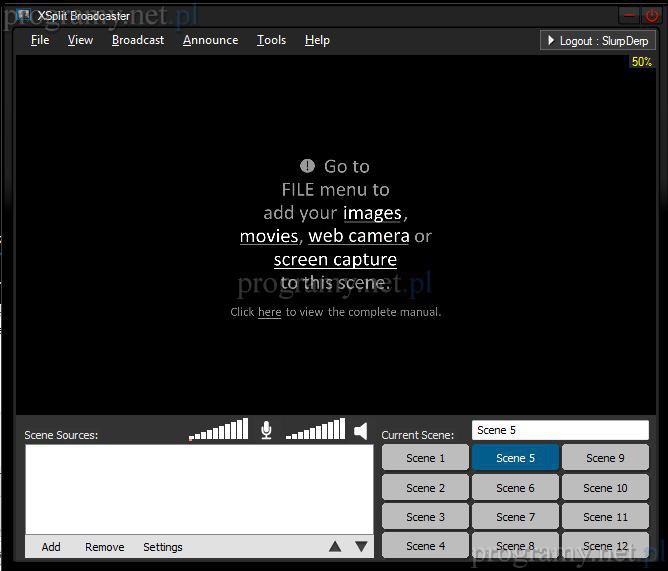Viewport: 668px width, 571px height.
Task: Click the XSplit Broadcaster title bar icon
Action: [23, 15]
